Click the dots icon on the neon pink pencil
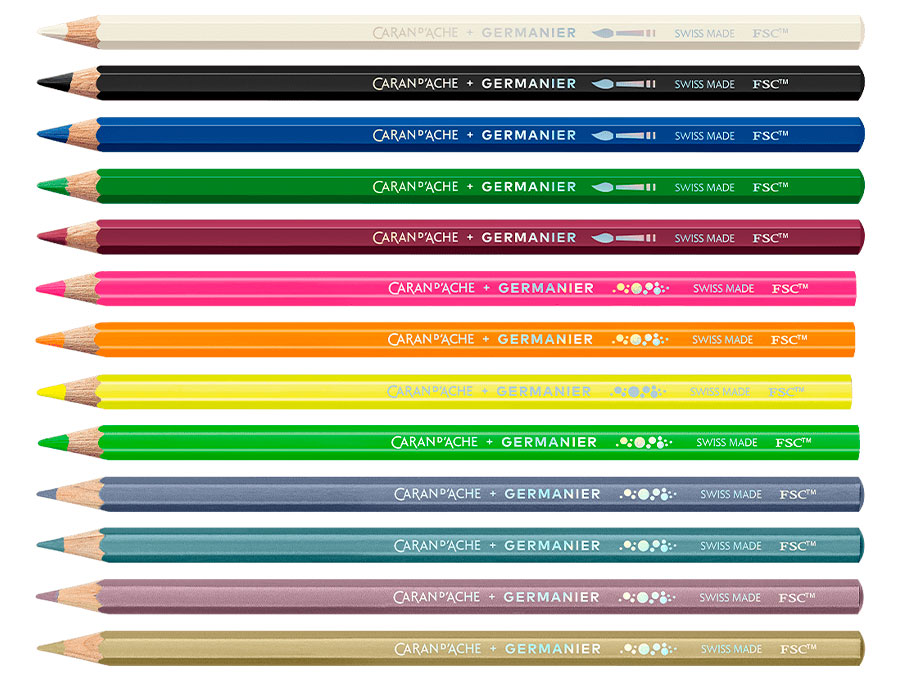 [641, 288]
